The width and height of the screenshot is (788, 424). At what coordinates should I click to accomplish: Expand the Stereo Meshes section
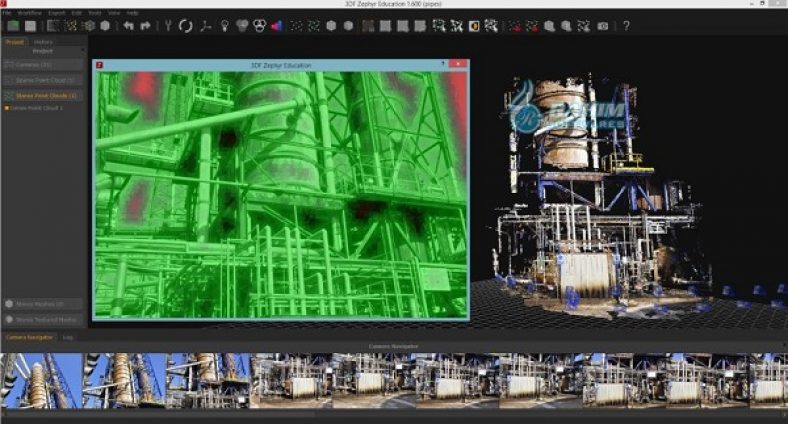pos(43,304)
